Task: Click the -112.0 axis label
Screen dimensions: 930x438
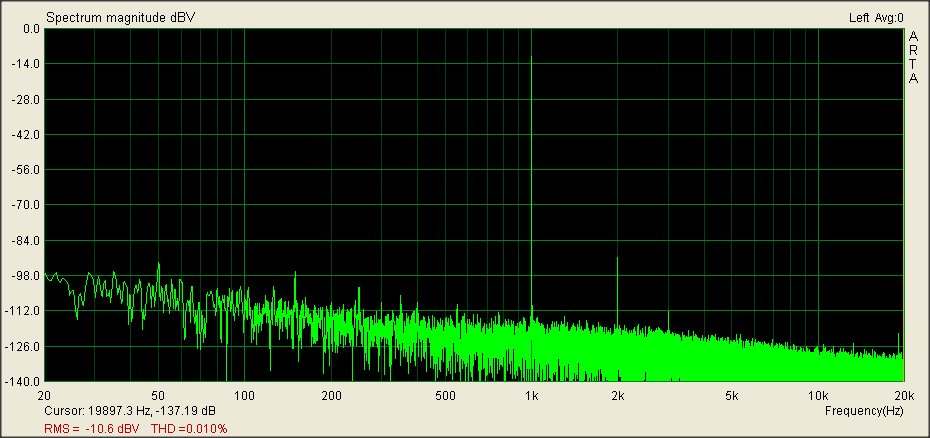Action: (x=24, y=311)
